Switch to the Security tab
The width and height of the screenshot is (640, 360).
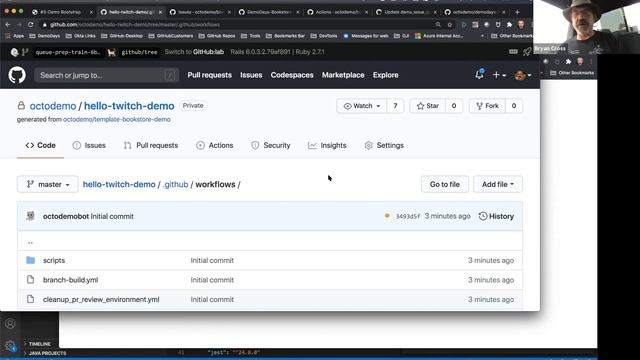[x=271, y=145]
